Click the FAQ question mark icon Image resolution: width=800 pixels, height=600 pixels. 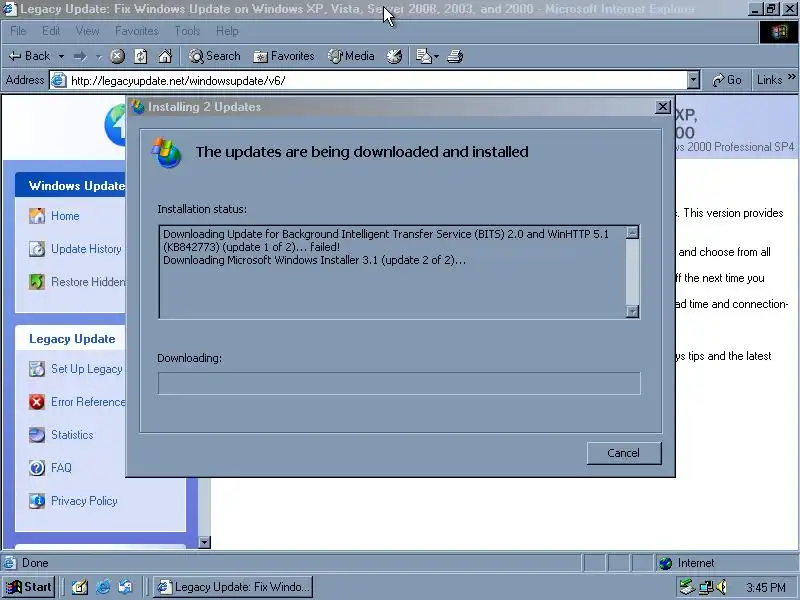coord(37,468)
